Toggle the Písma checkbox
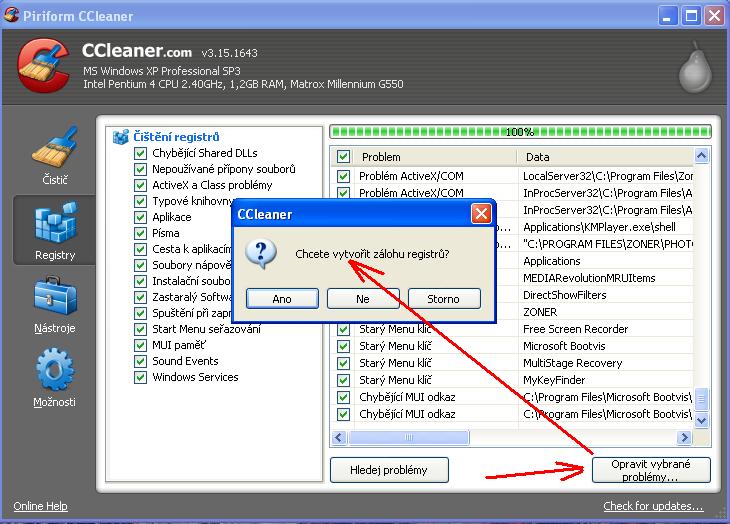This screenshot has height=524, width=730. tap(140, 233)
